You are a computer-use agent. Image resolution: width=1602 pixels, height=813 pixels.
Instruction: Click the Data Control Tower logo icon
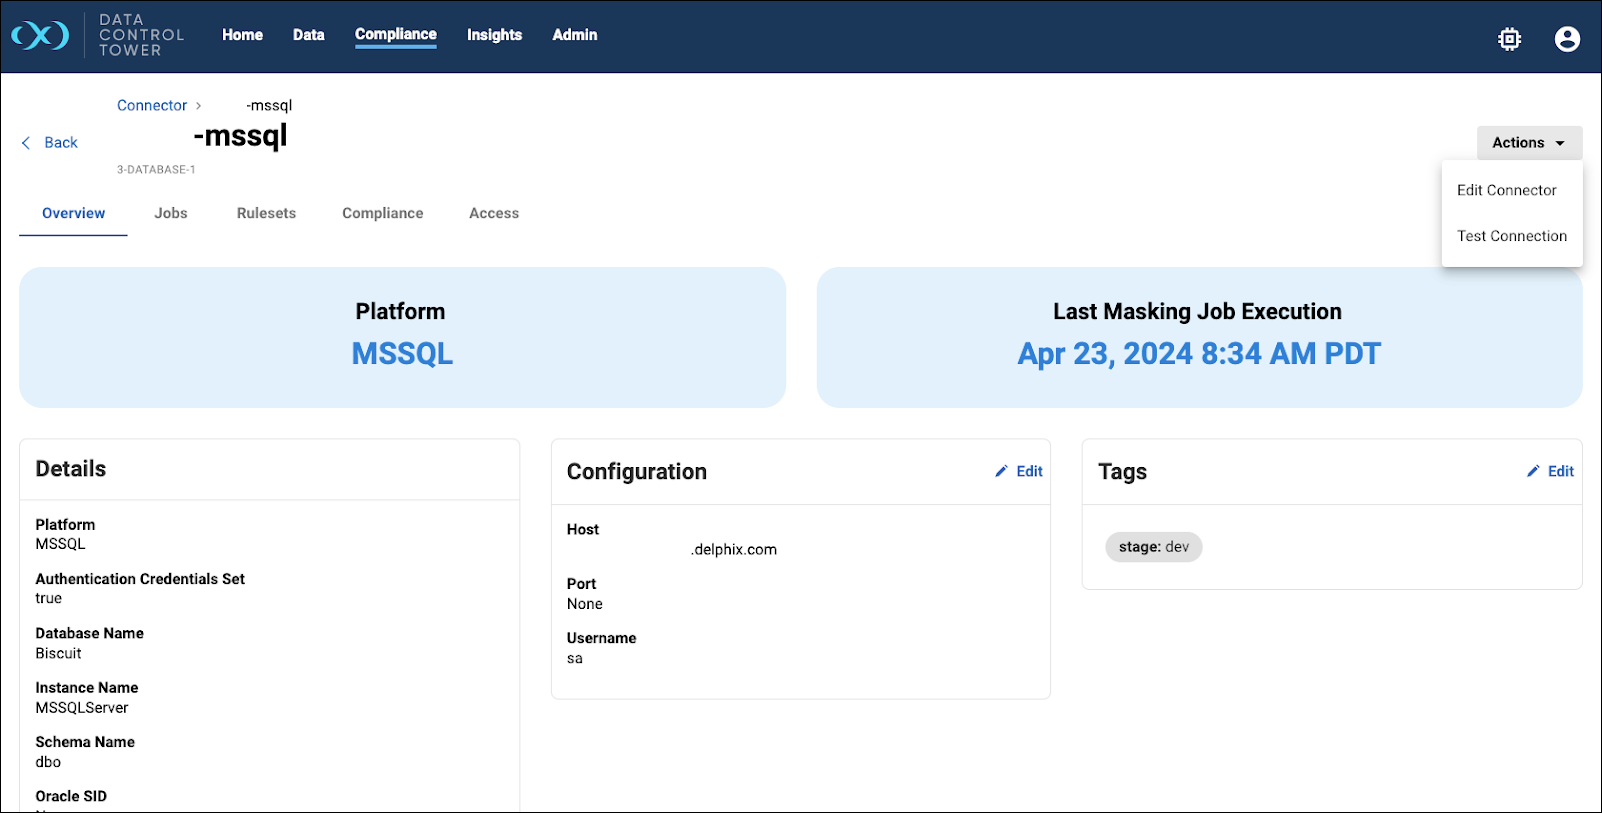tap(40, 36)
